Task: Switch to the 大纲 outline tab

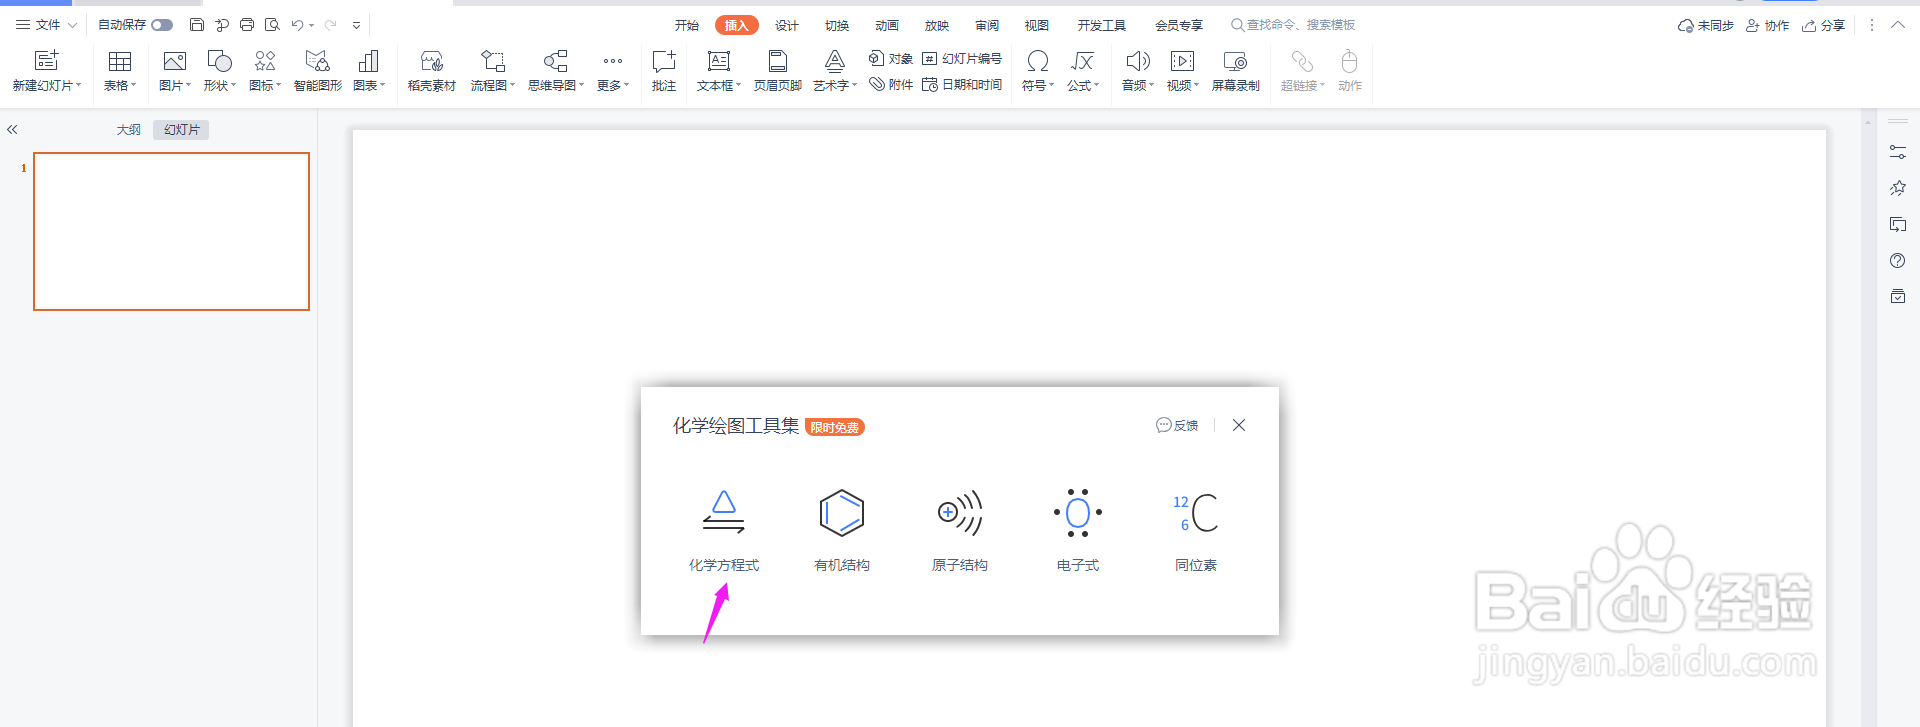Action: point(129,129)
